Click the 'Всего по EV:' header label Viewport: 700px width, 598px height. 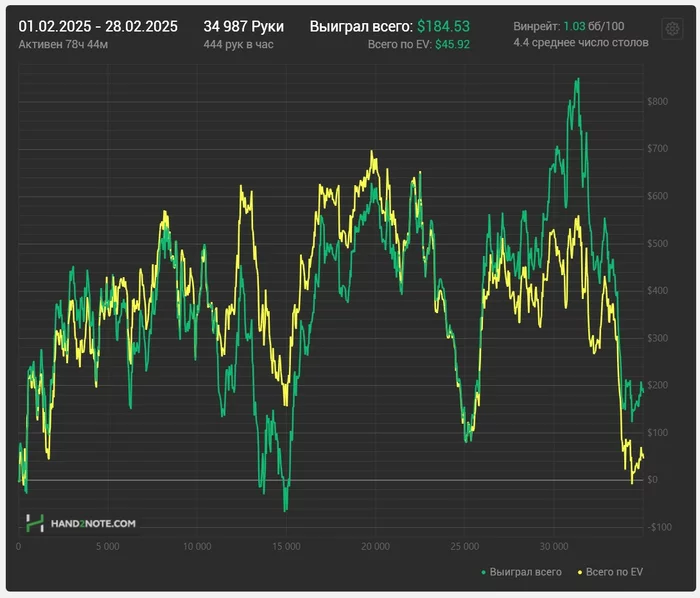coord(400,45)
